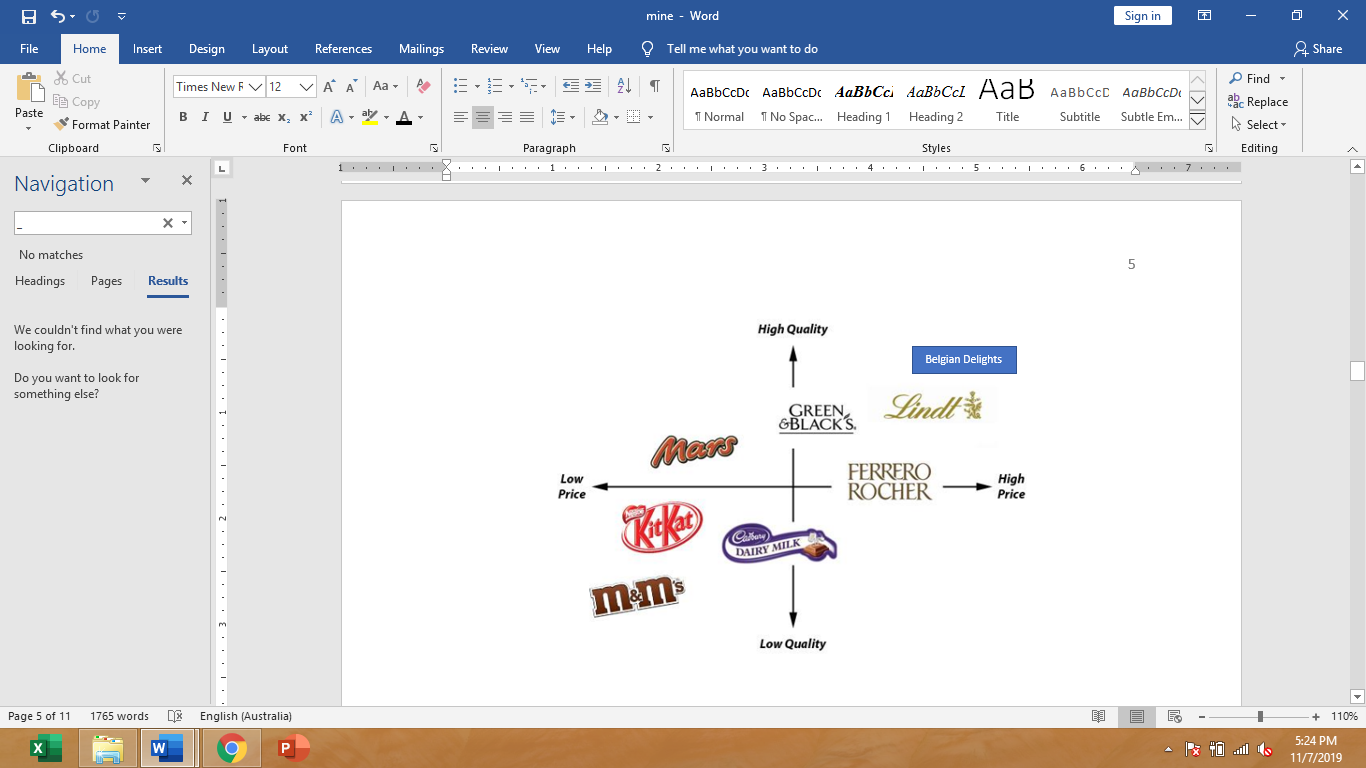Click Replace in Editing group
The width and height of the screenshot is (1366, 768).
(x=1258, y=101)
